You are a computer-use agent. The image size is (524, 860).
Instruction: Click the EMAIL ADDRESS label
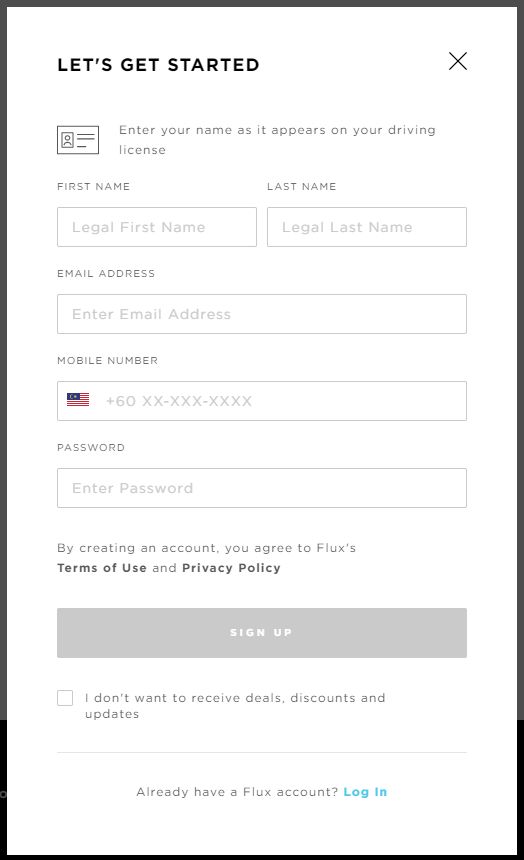[x=106, y=274]
